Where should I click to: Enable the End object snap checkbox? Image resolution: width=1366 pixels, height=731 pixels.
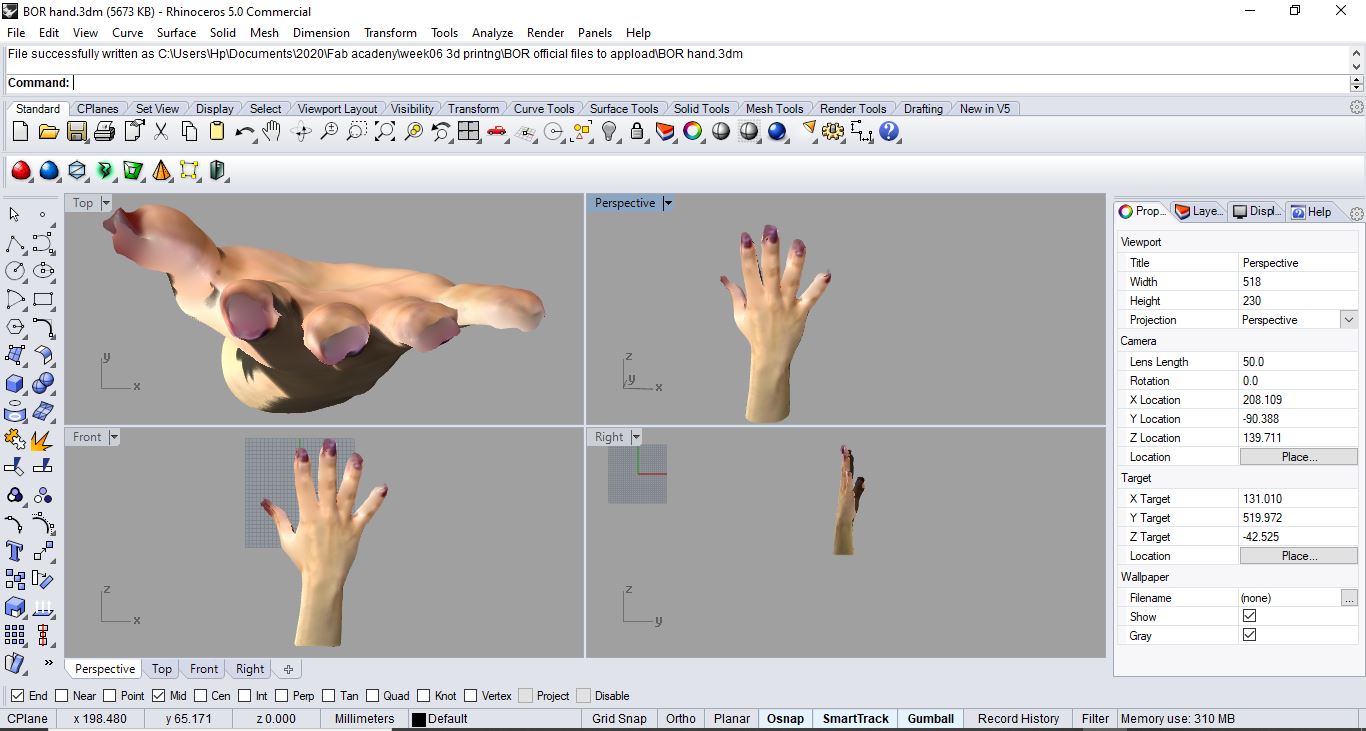(17, 695)
